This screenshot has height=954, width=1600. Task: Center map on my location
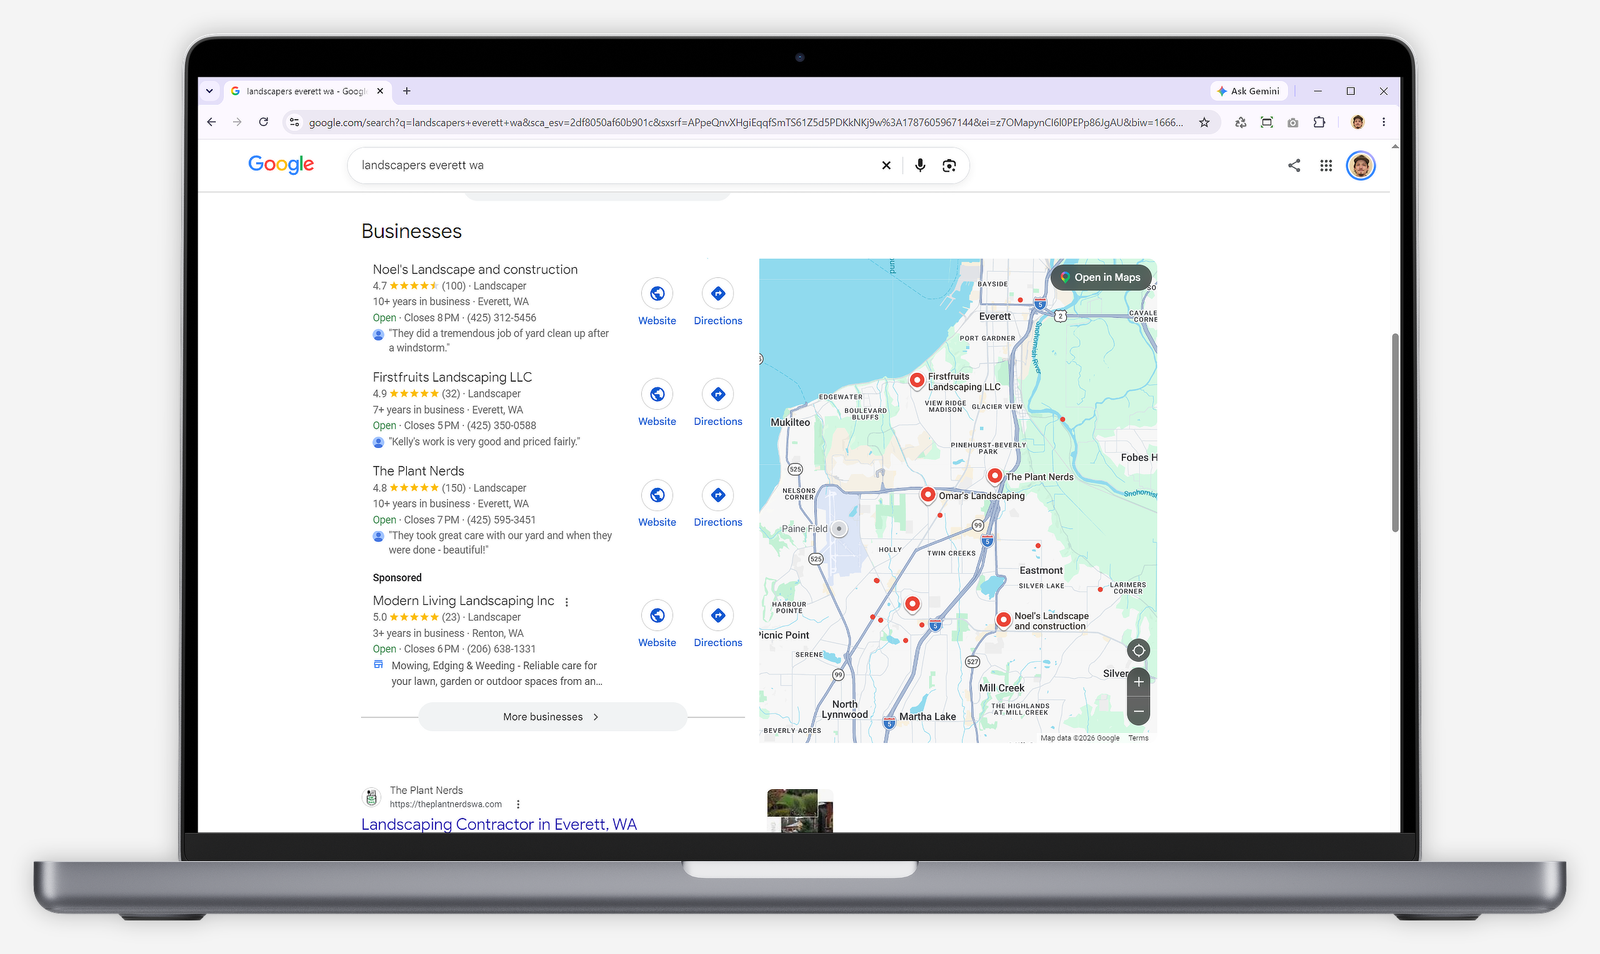(1138, 650)
